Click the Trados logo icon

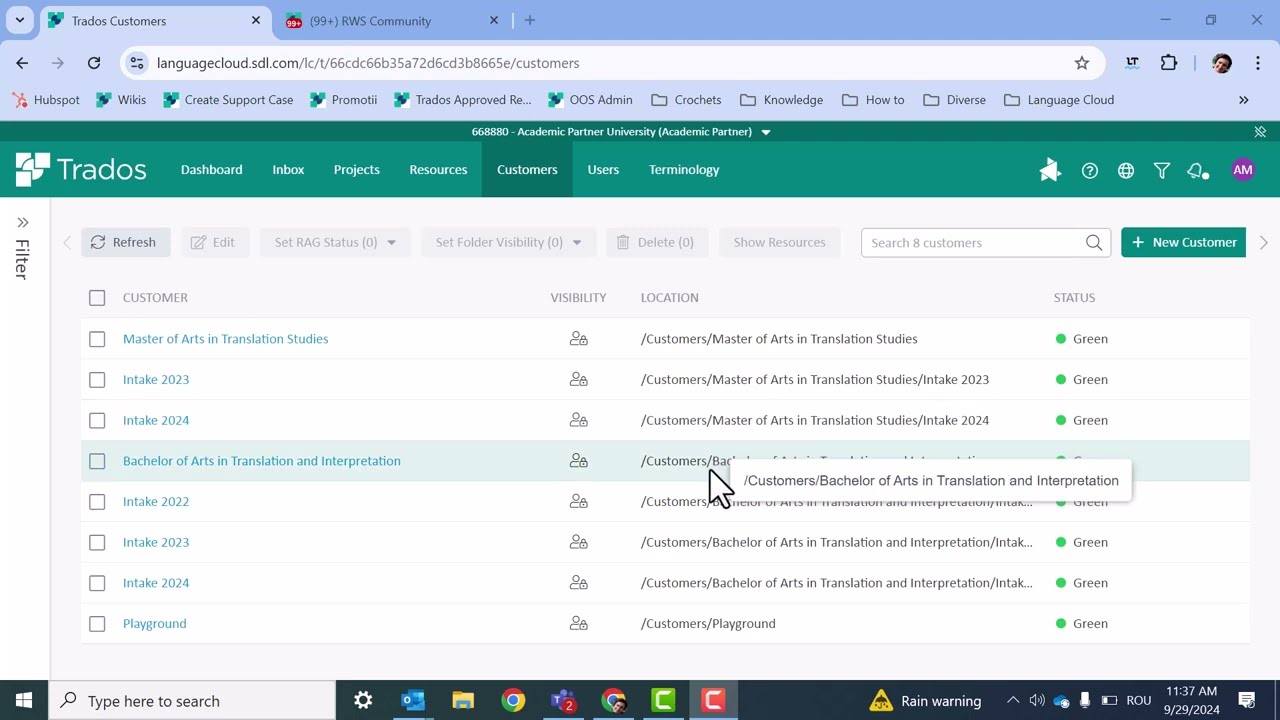click(x=33, y=170)
